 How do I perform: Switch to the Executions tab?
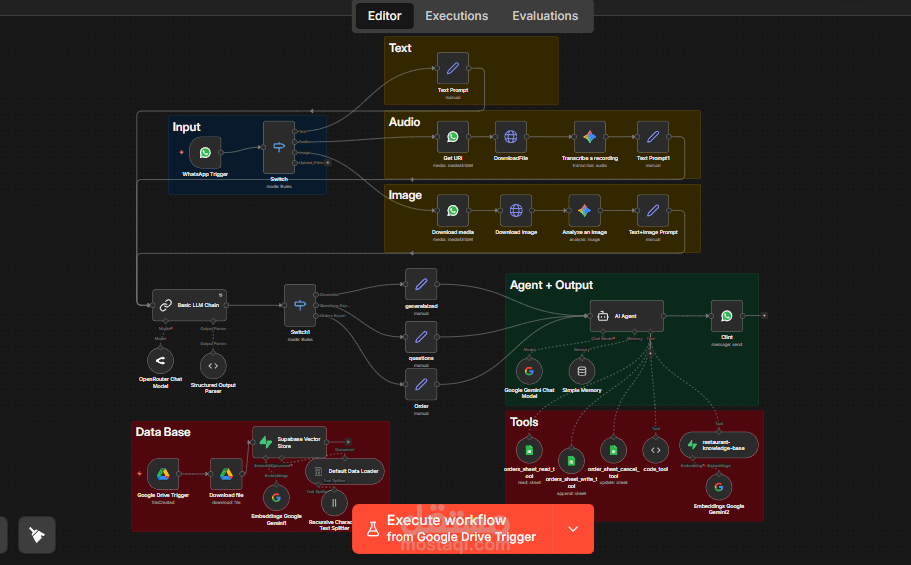pyautogui.click(x=457, y=16)
